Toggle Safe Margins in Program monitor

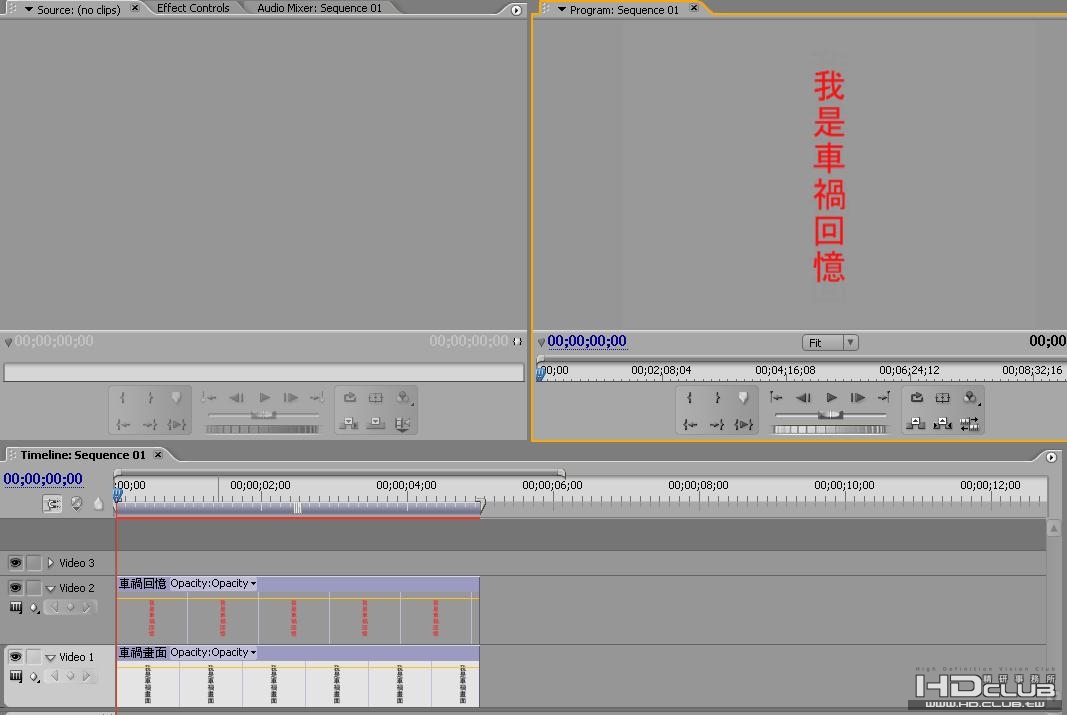click(942, 398)
